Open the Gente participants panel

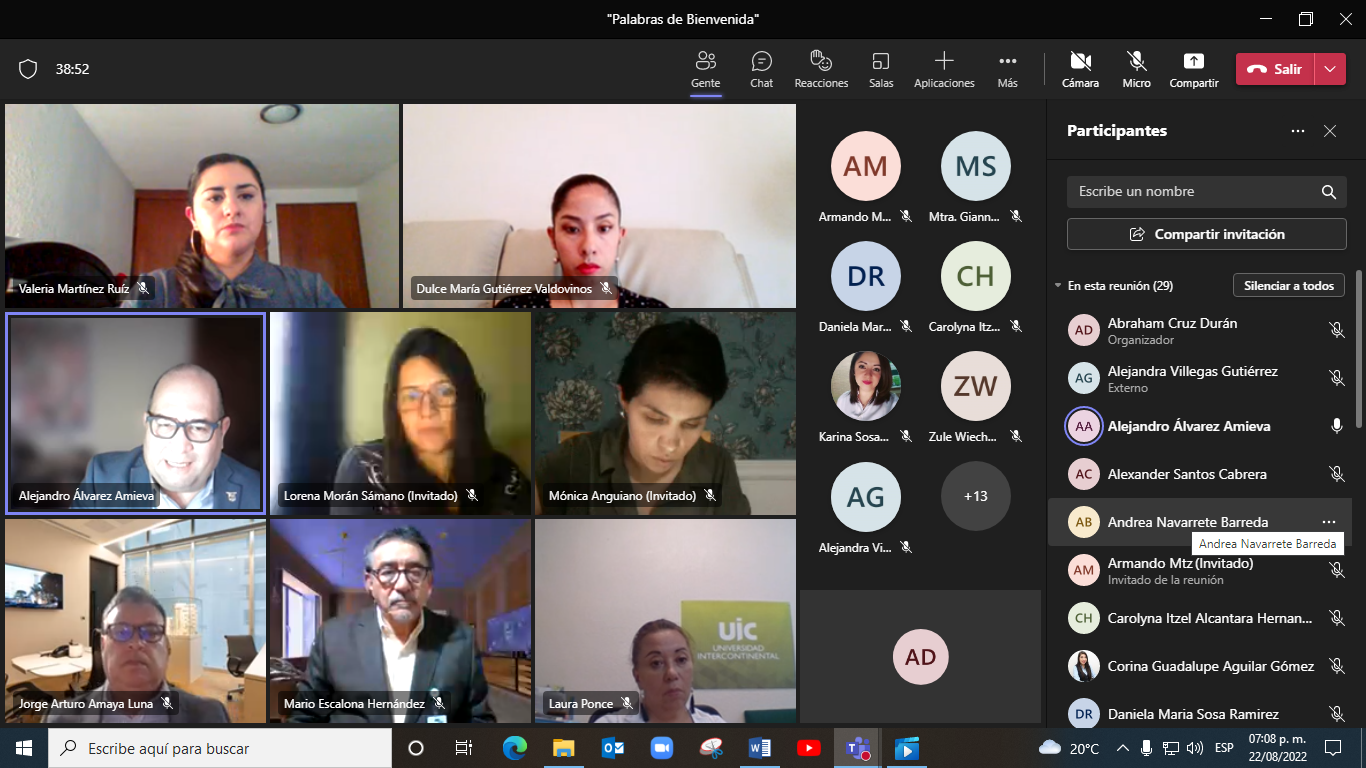click(x=705, y=69)
